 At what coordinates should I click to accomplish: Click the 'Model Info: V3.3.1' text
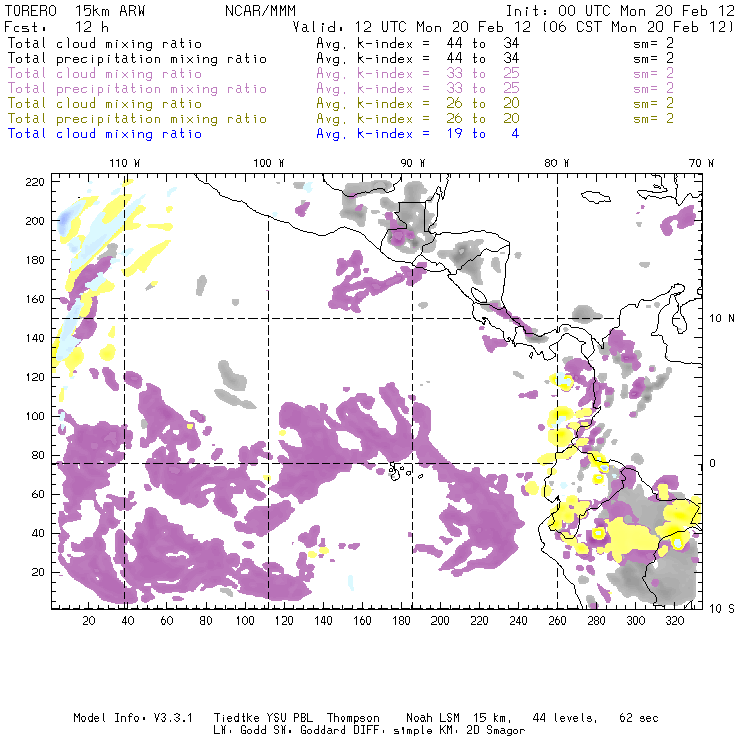coord(133,718)
